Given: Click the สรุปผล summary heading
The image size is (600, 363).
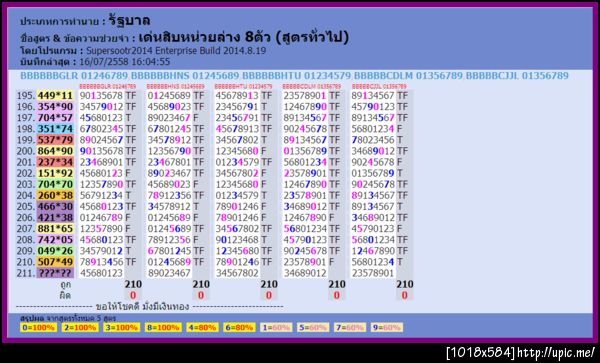Looking at the screenshot, I should point(32,318).
